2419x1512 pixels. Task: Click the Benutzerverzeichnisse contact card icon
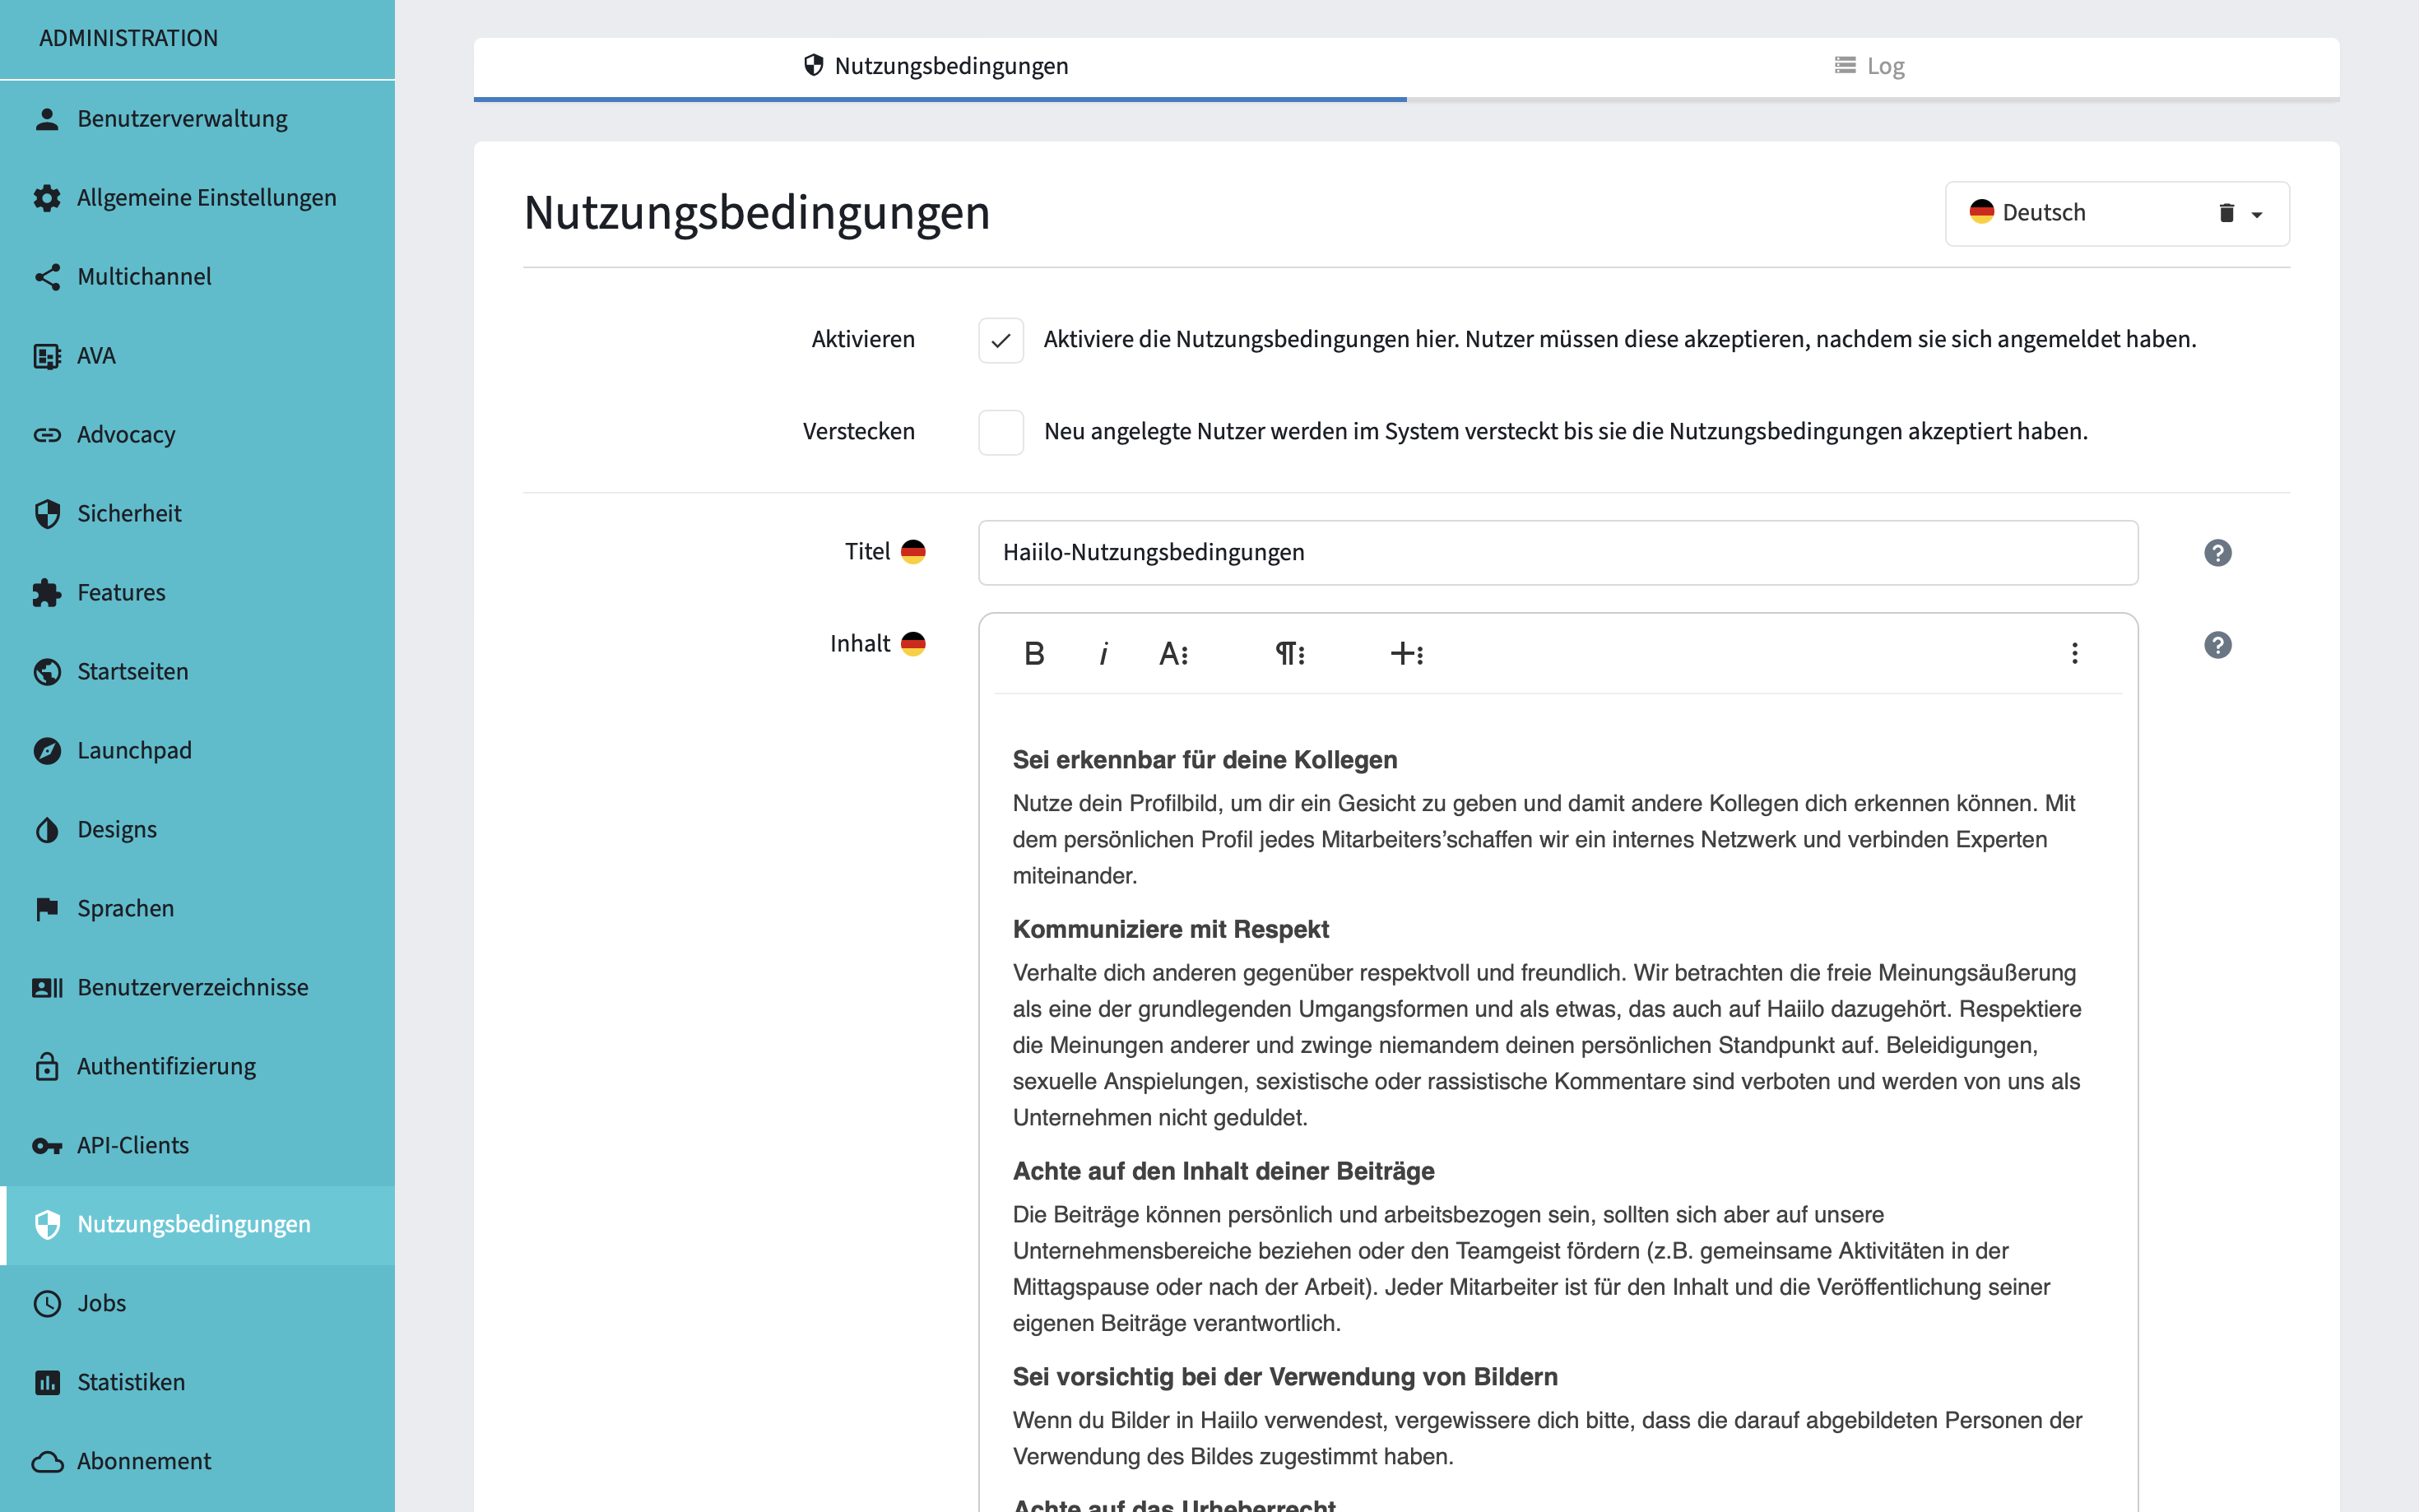coord(47,988)
